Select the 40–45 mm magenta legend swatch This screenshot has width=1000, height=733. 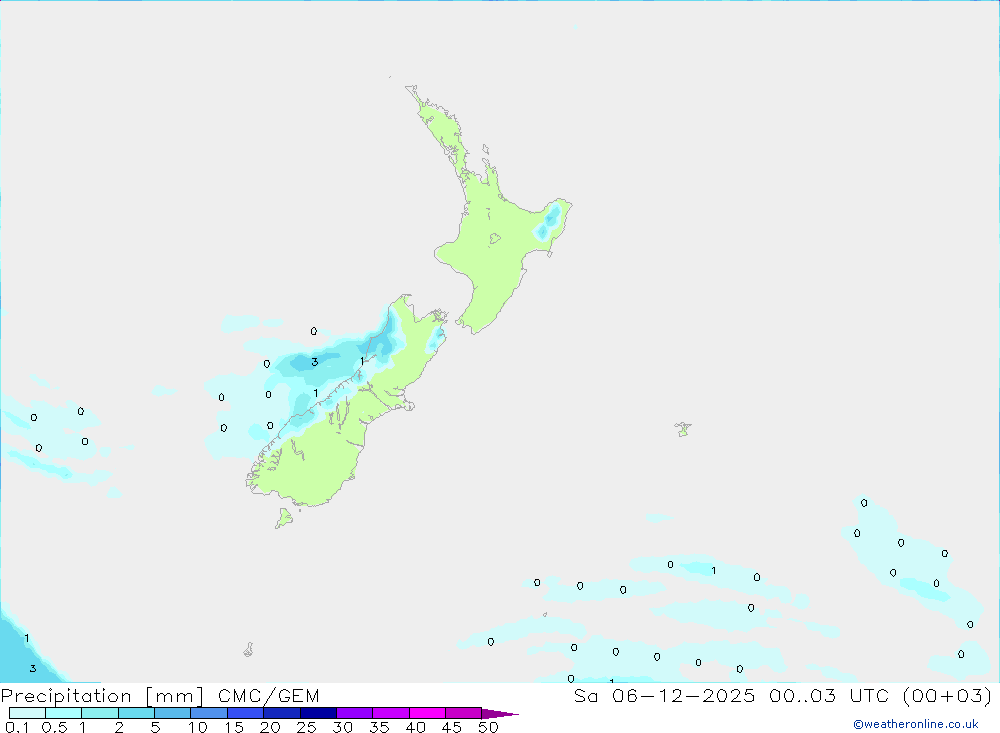coord(427,713)
